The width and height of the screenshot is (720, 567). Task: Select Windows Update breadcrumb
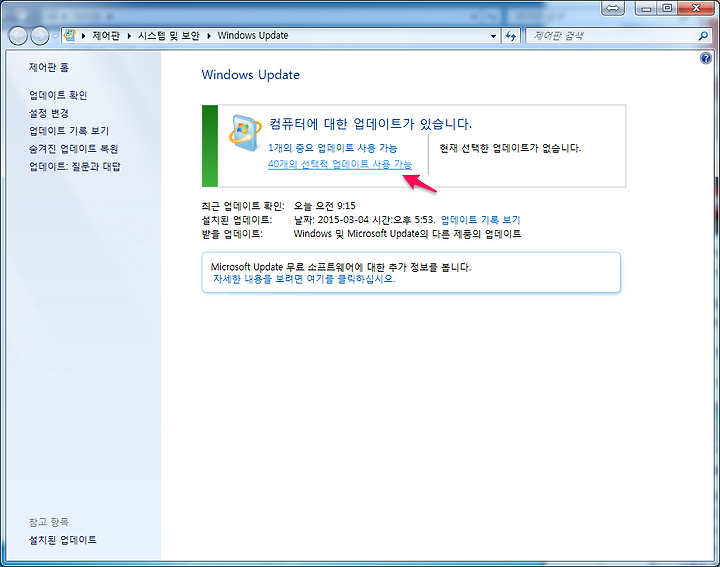point(253,35)
